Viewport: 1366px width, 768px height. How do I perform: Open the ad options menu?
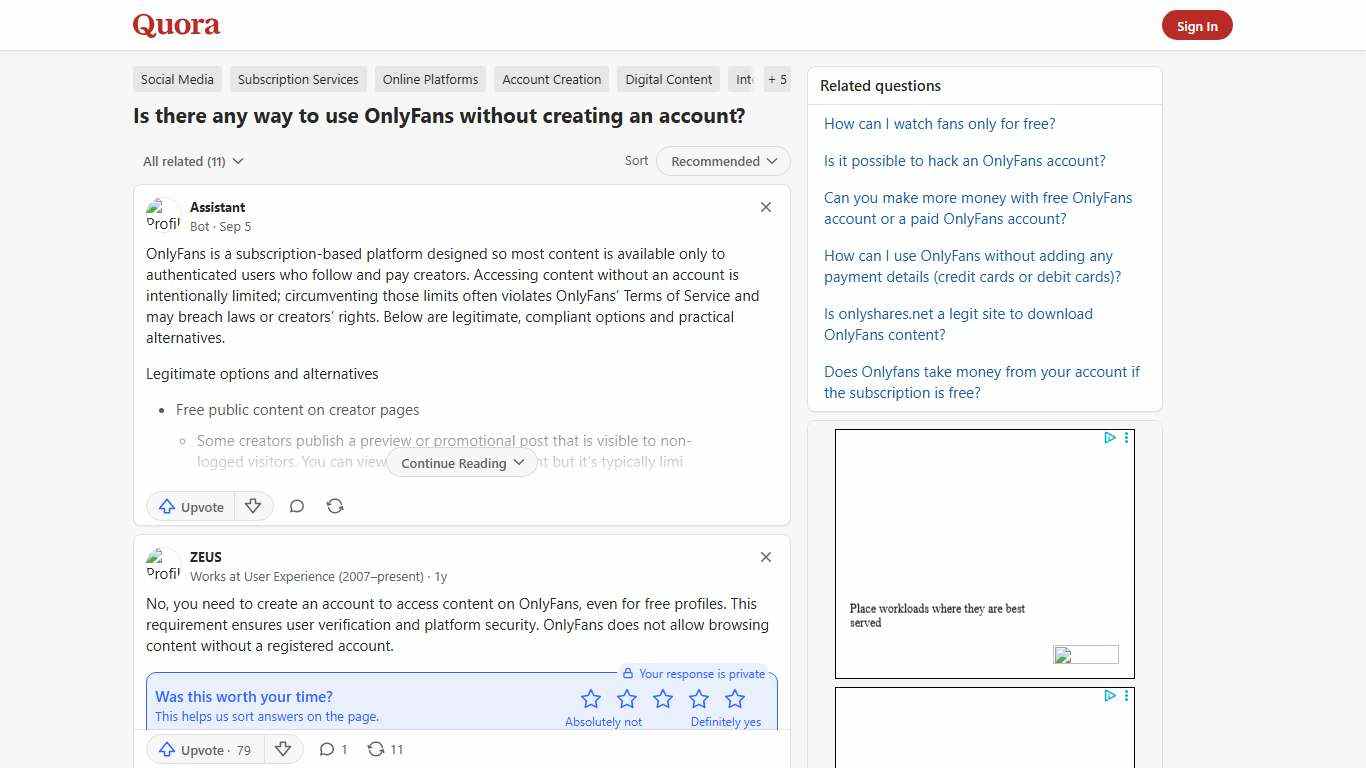click(x=1126, y=438)
